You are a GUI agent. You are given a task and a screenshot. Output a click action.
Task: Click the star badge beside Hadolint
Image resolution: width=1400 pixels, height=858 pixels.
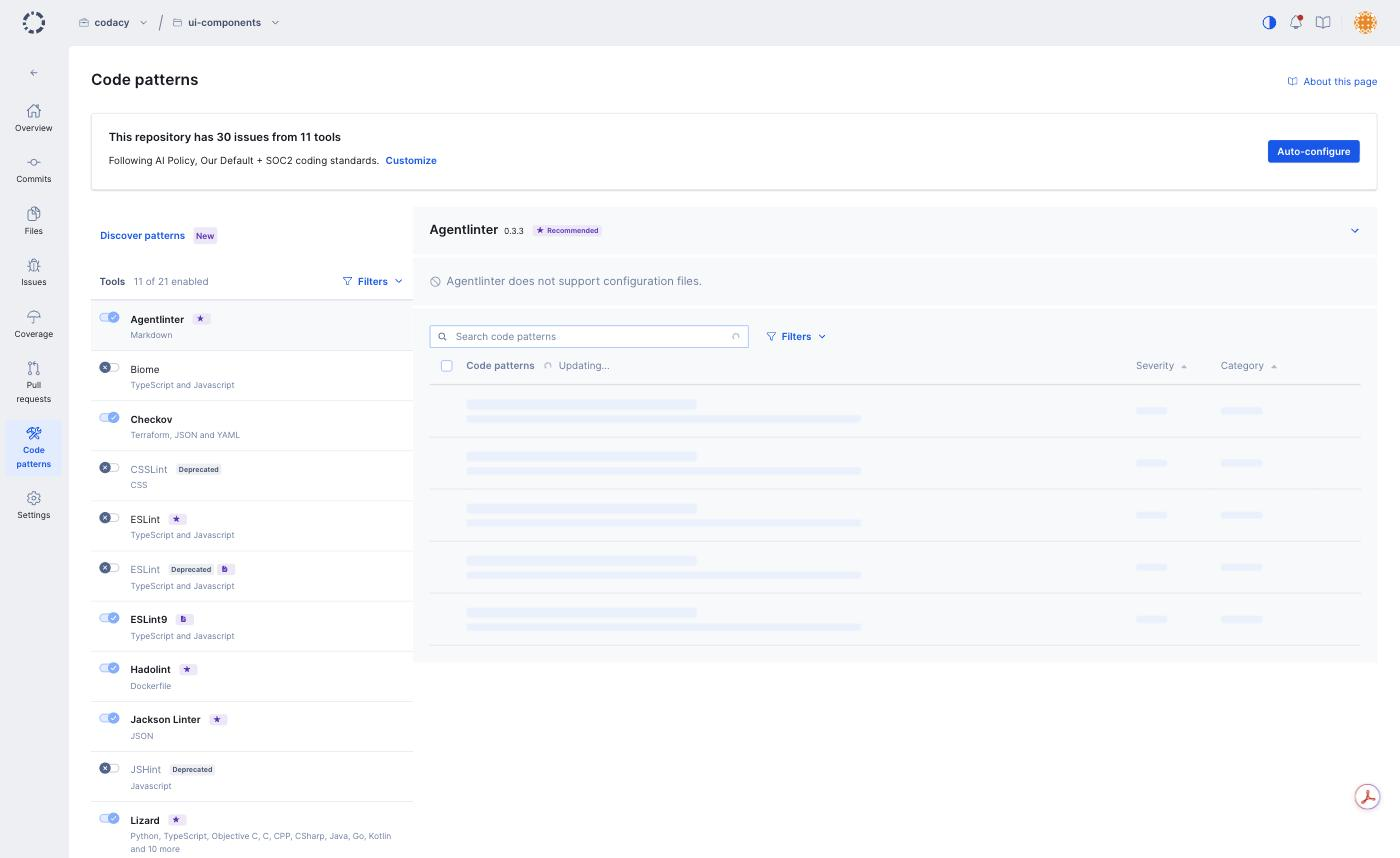click(x=187, y=669)
